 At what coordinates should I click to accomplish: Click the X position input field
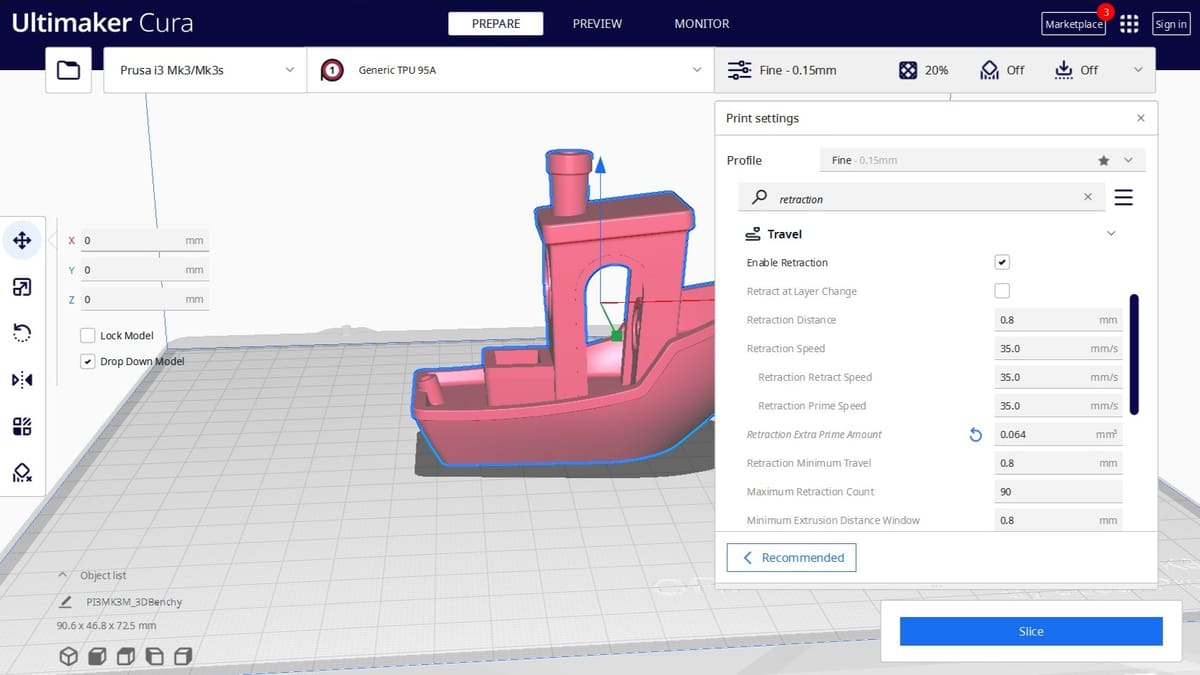pyautogui.click(x=145, y=241)
